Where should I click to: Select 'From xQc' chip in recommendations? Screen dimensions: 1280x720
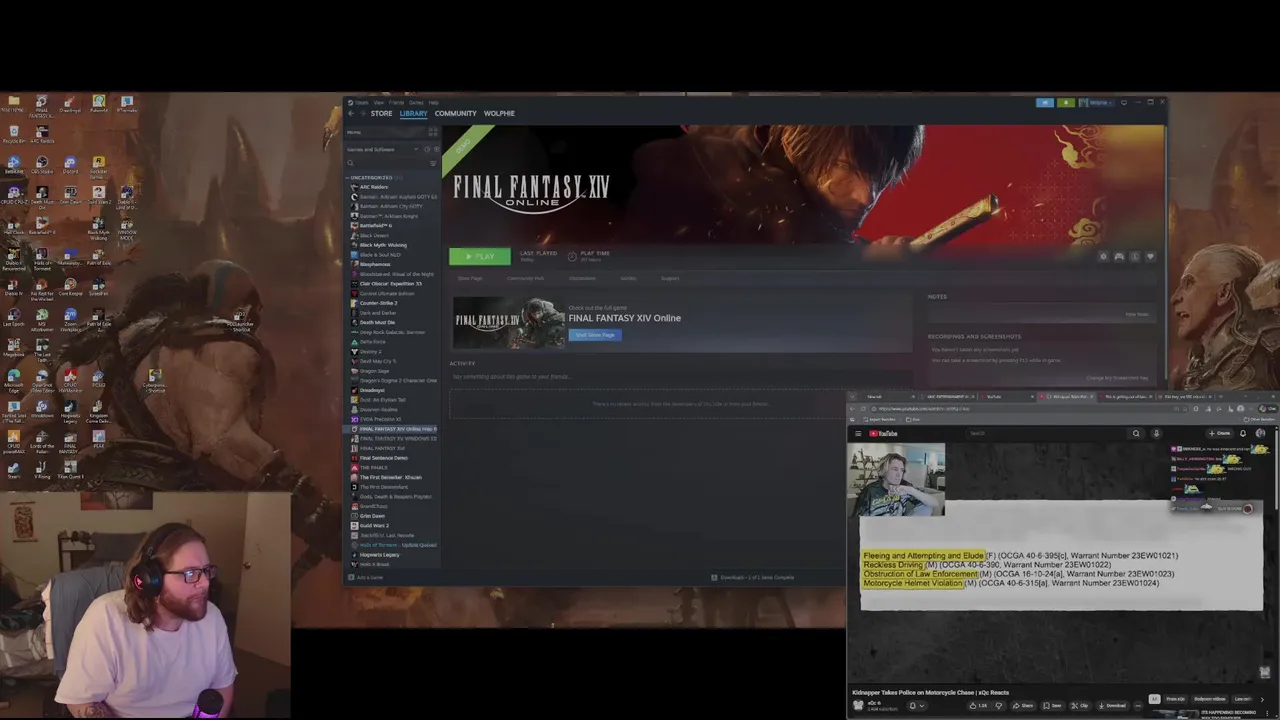pyautogui.click(x=1176, y=699)
